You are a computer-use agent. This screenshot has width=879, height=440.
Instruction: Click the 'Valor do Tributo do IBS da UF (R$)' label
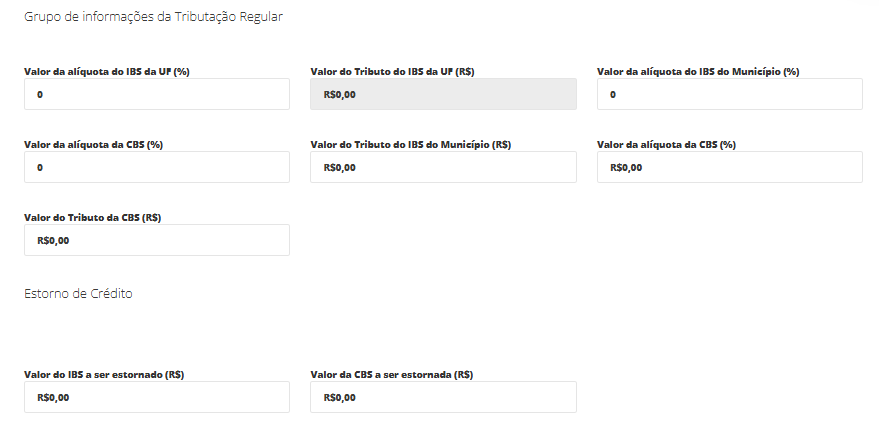[x=392, y=72]
